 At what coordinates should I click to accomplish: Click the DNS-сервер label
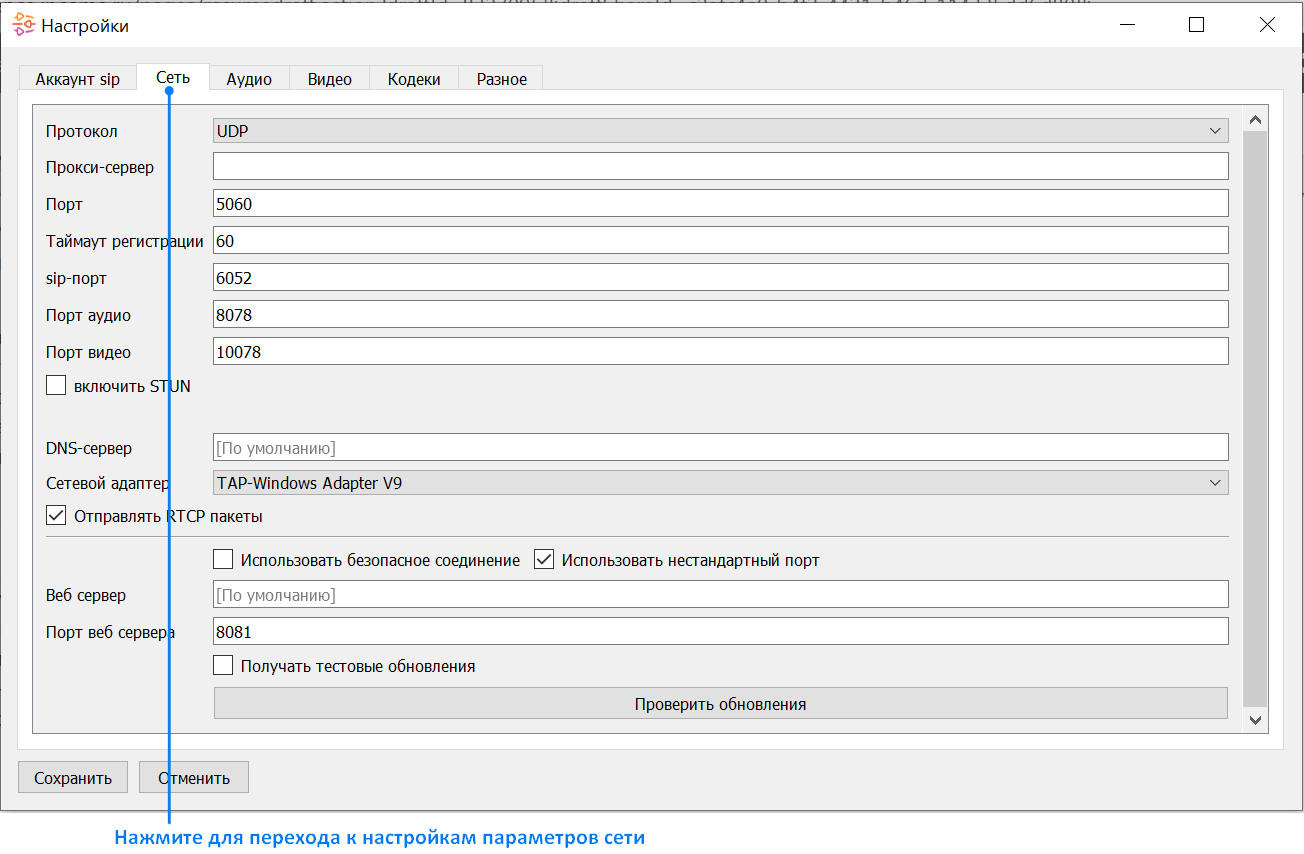[x=89, y=448]
